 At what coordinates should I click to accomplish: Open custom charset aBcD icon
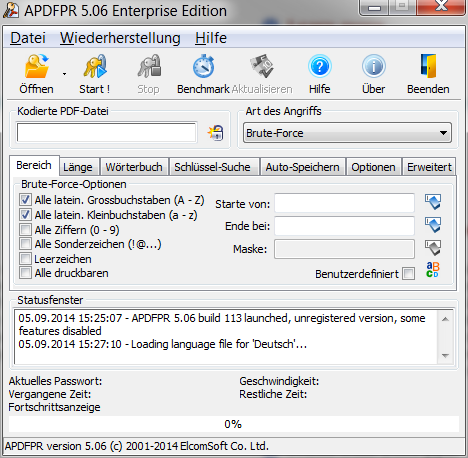(x=433, y=270)
